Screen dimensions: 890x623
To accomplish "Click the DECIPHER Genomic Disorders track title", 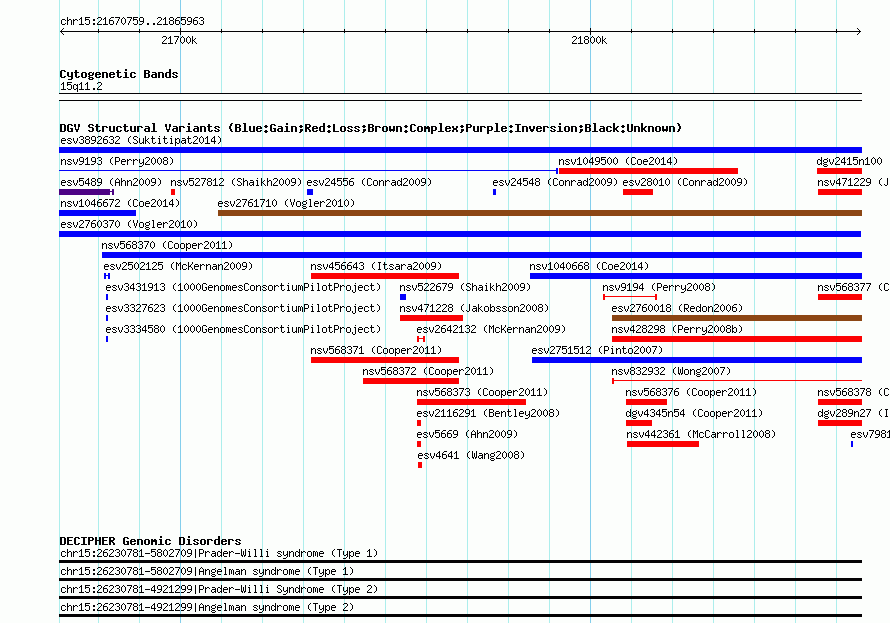I will tap(150, 541).
